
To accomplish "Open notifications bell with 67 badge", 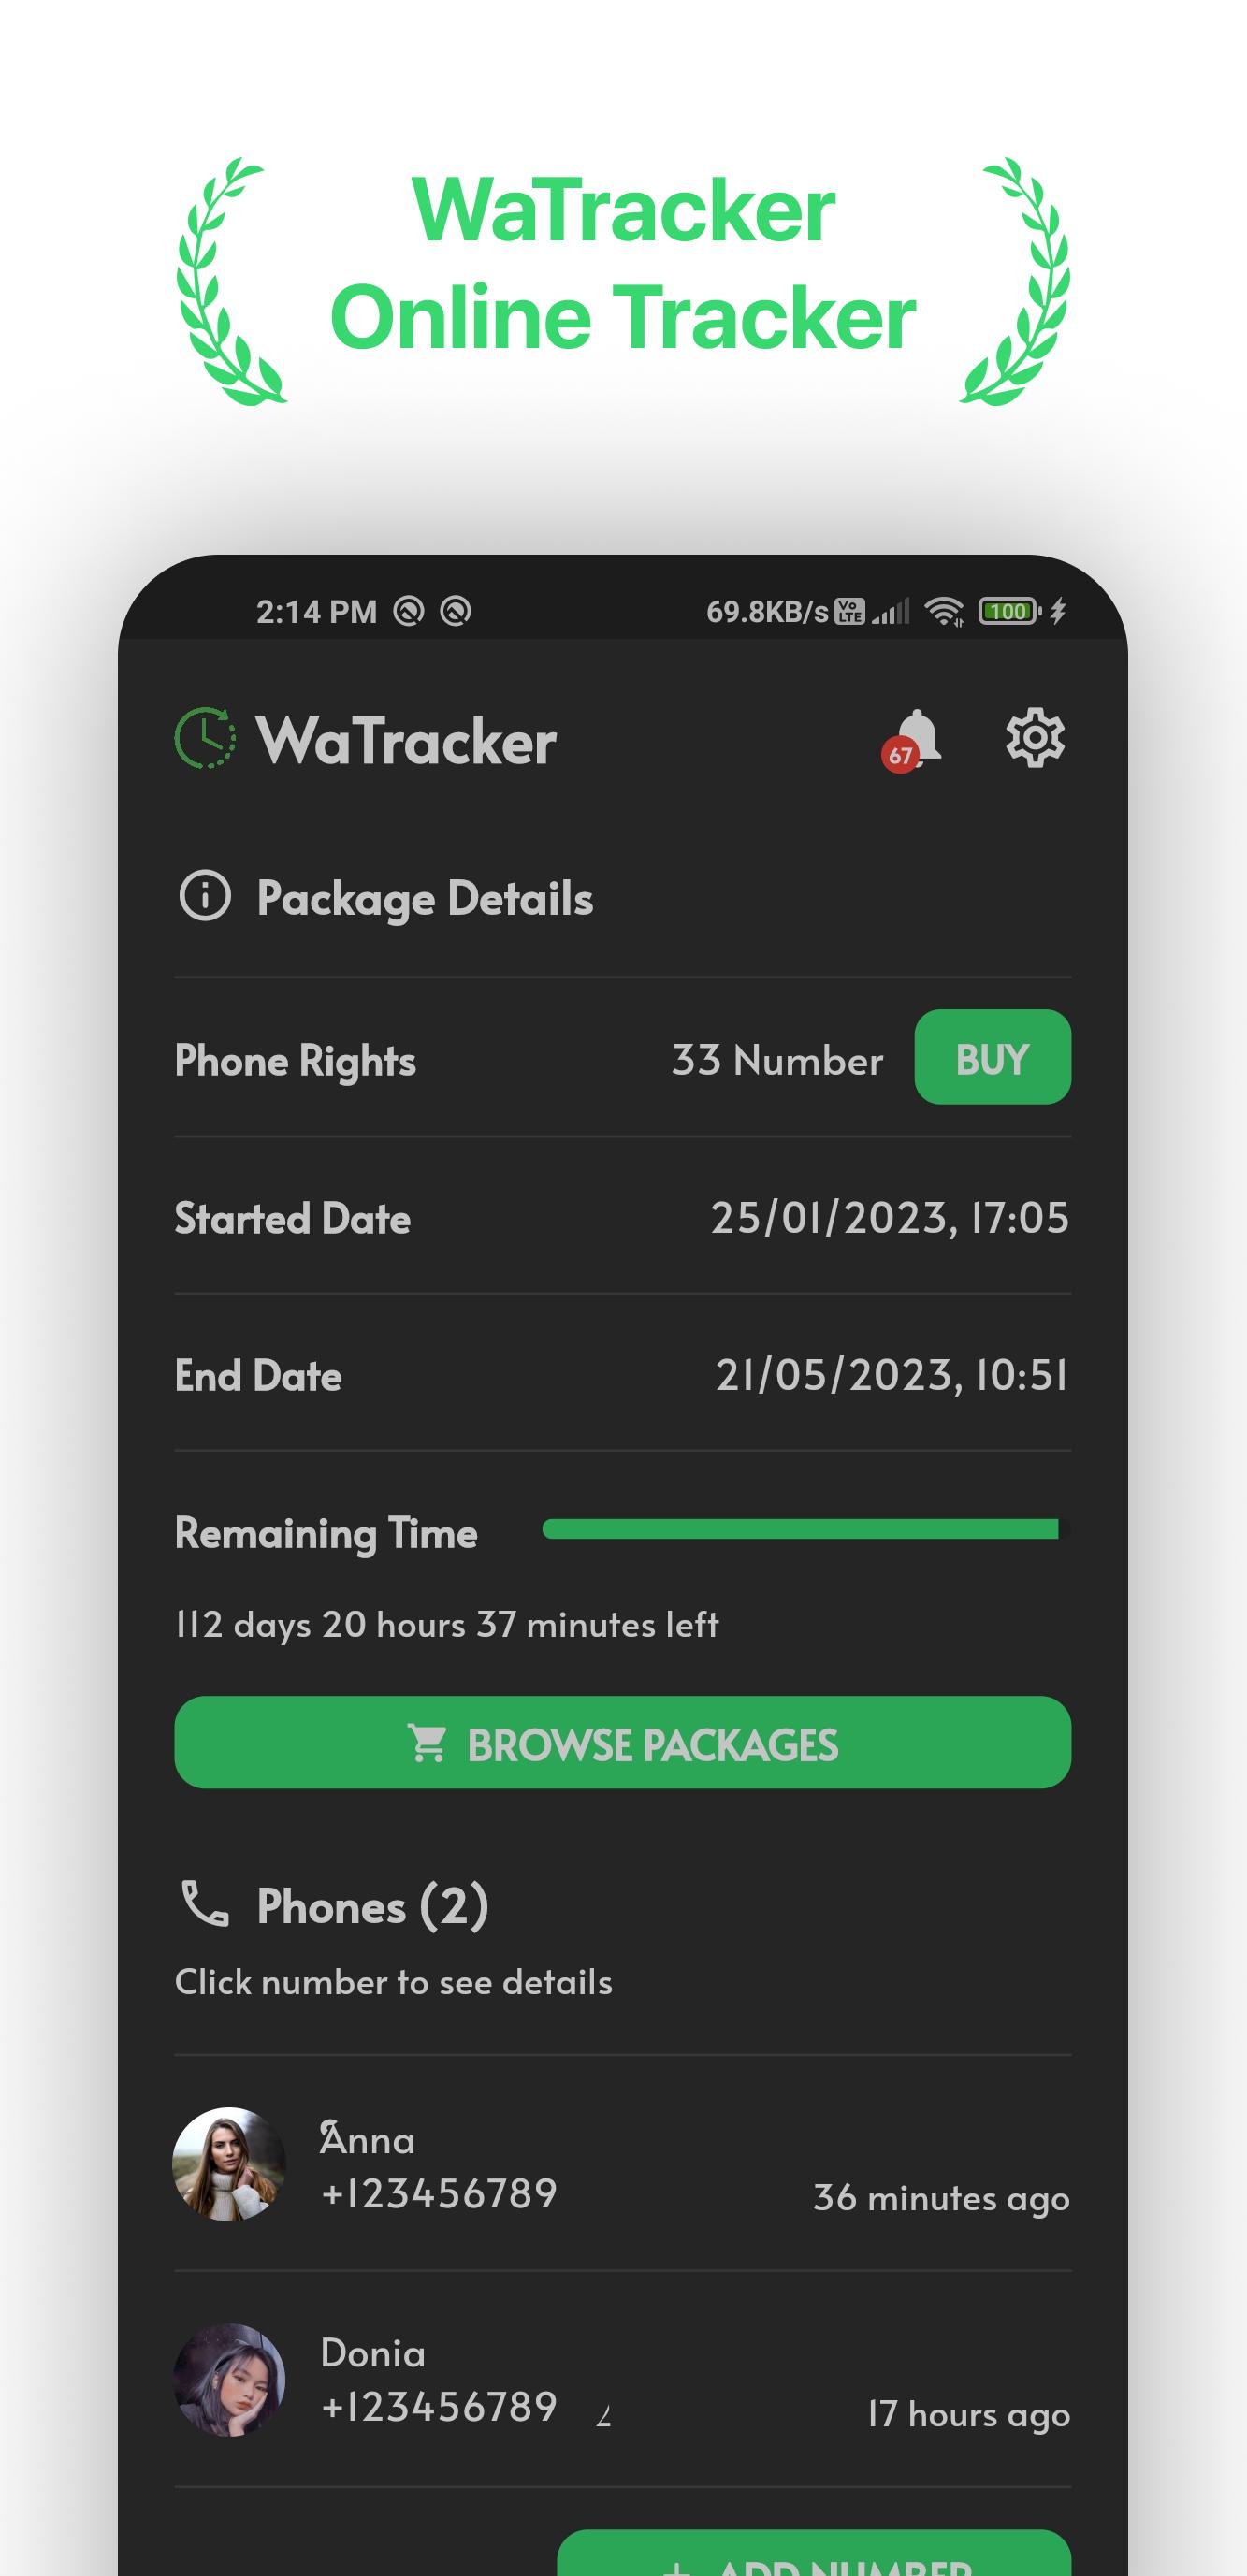I will pos(912,740).
